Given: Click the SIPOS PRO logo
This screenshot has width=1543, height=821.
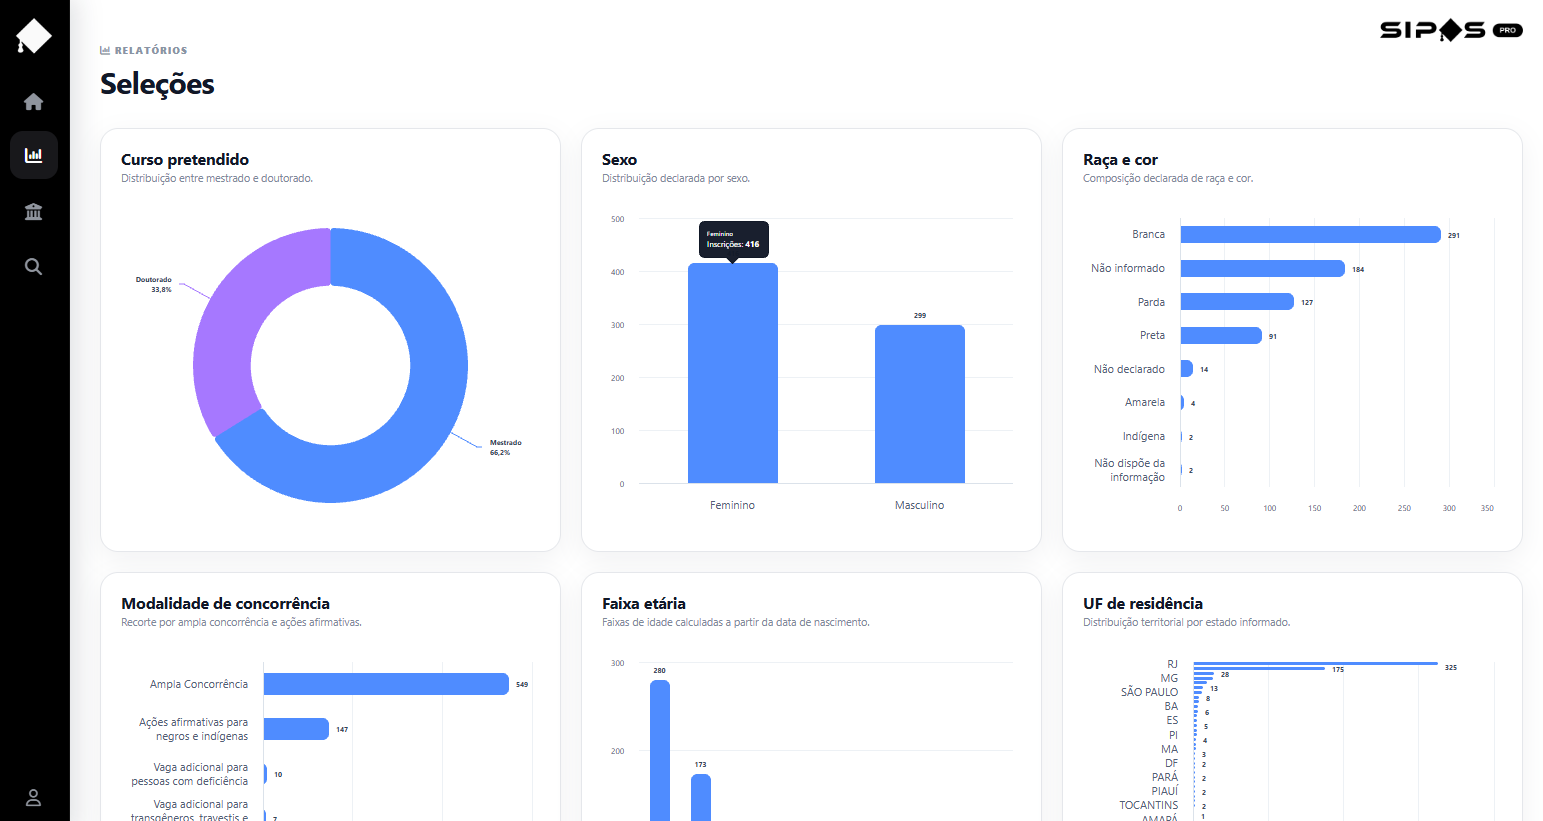Looking at the screenshot, I should click(x=1451, y=30).
